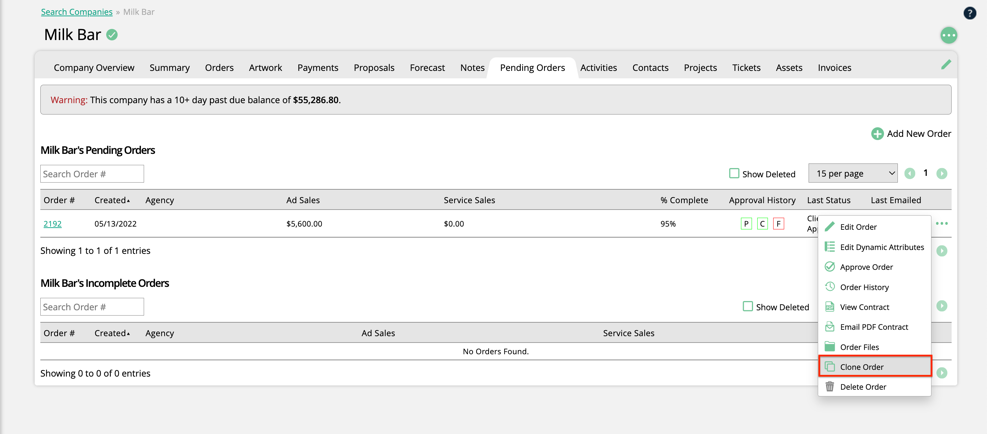Open the row actions ellipsis for order 2192

(x=942, y=224)
